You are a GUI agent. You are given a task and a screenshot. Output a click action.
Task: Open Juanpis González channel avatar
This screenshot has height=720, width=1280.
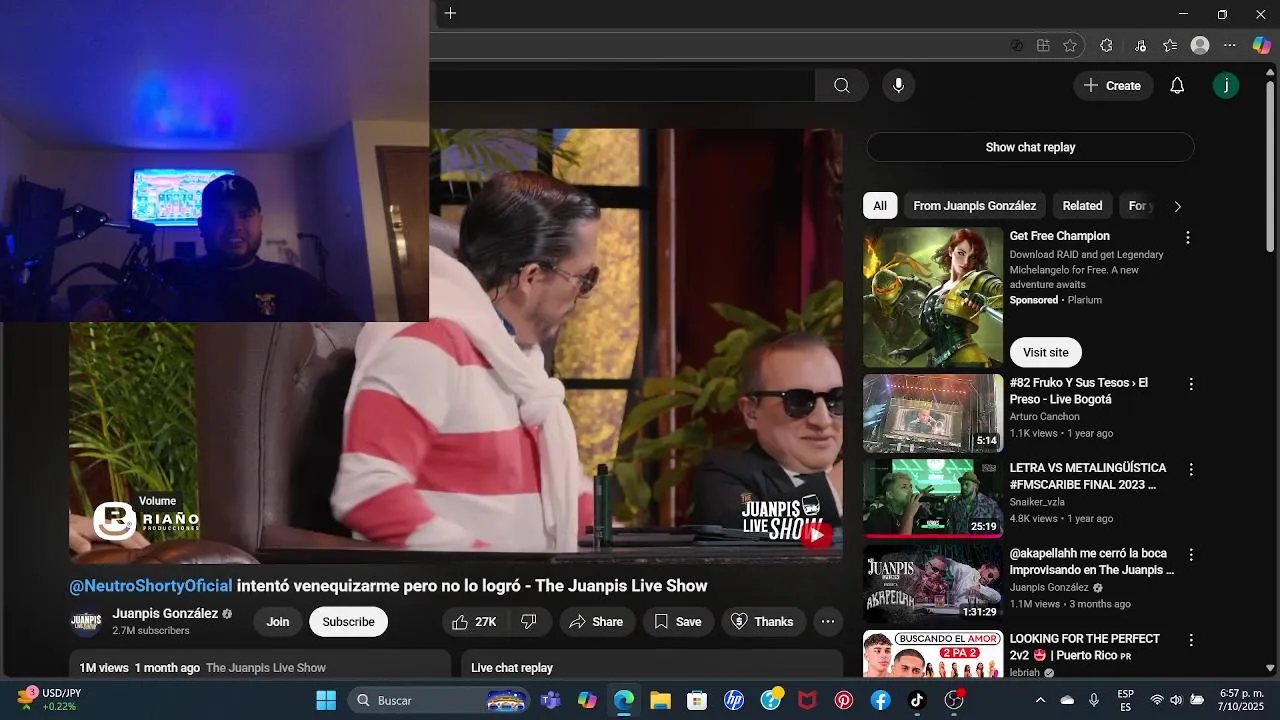pos(86,622)
